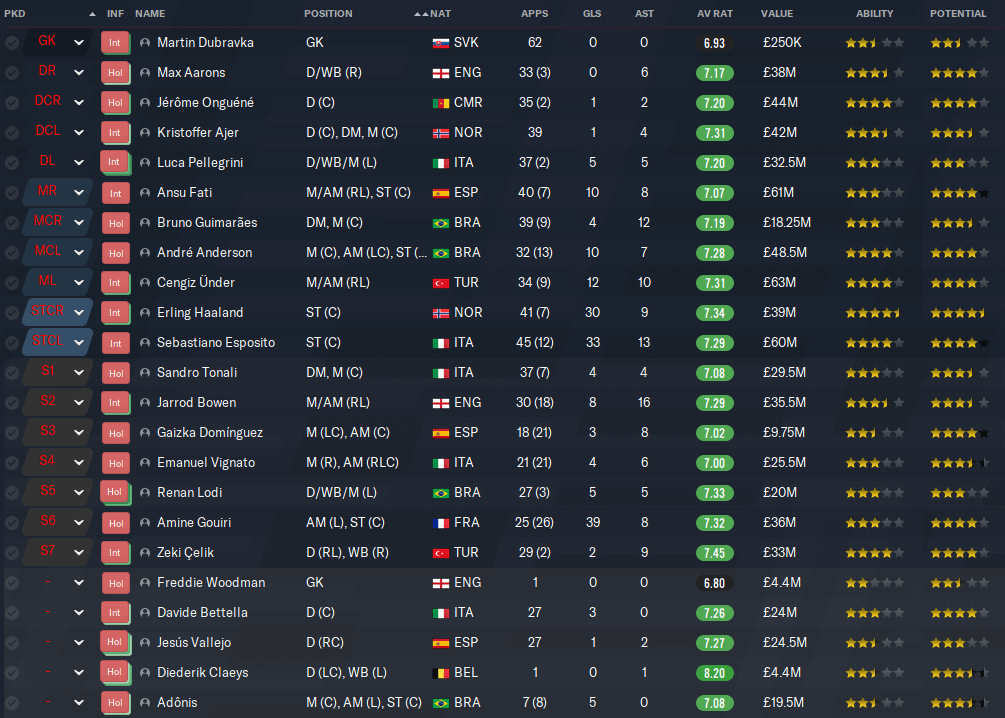
Task: Click Cengiz Ünder's Int info badge
Action: click(115, 283)
